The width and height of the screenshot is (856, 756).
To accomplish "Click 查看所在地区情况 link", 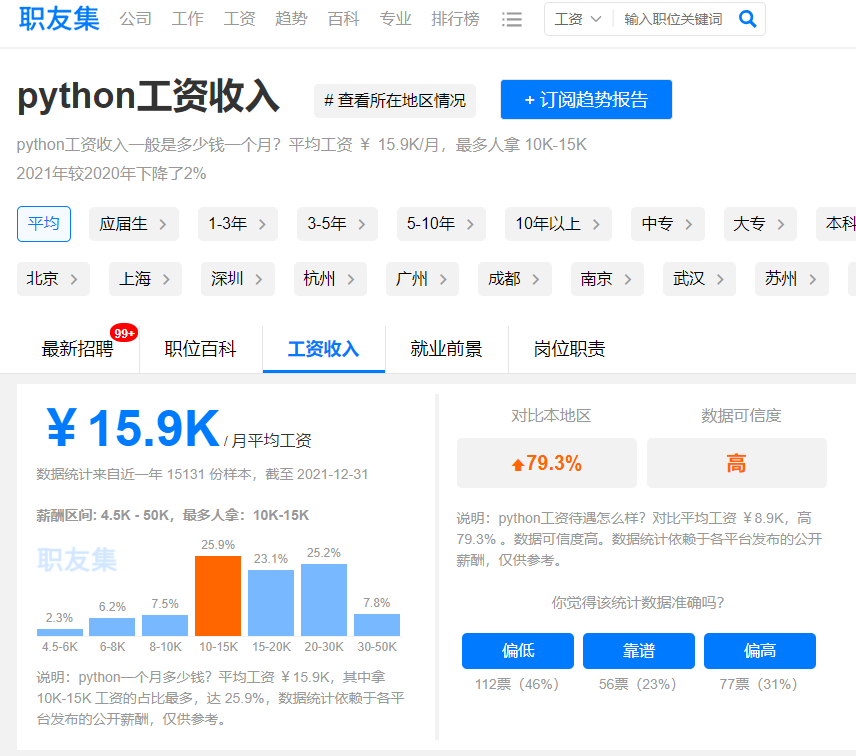I will click(395, 101).
